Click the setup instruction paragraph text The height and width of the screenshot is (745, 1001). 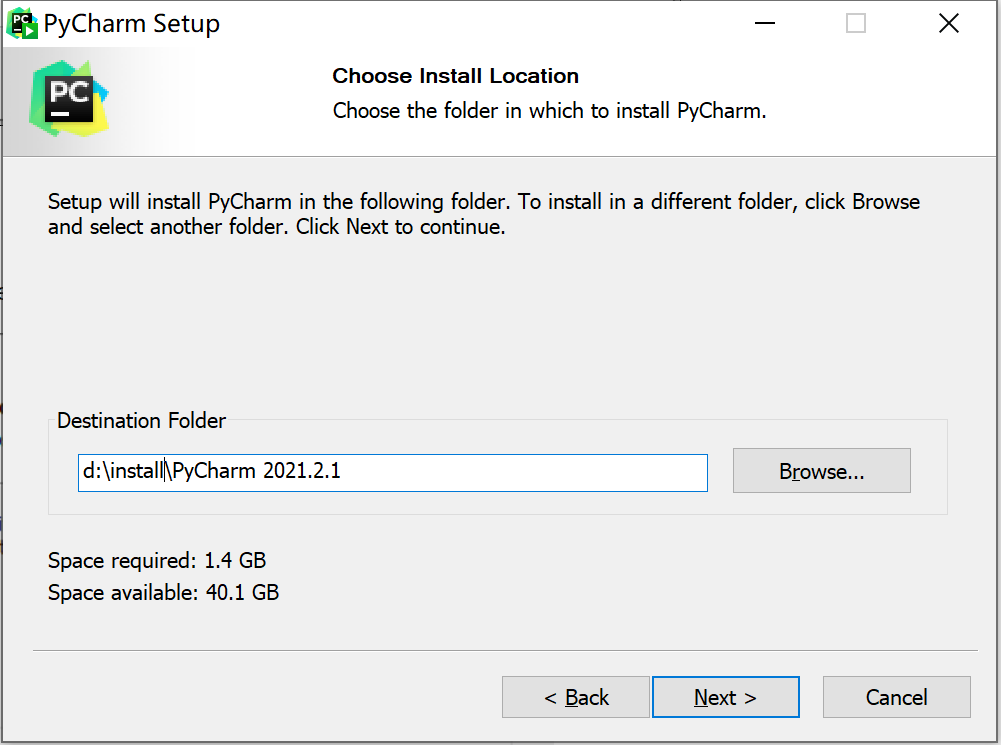[483, 214]
